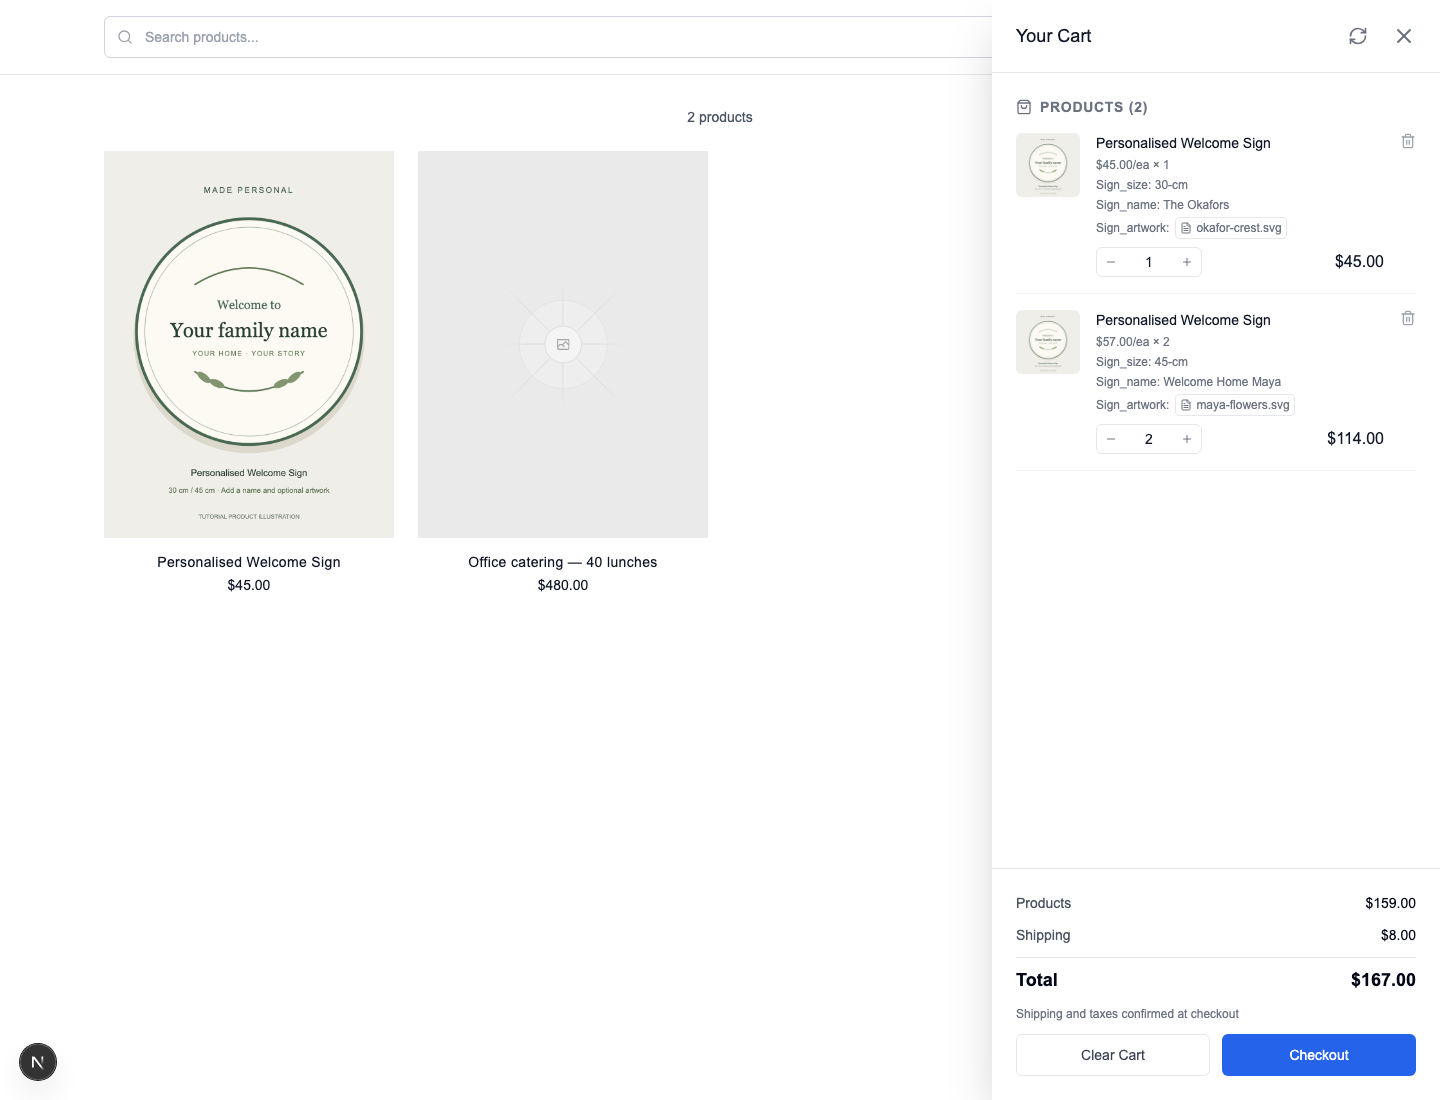Screen dimensions: 1440x1100
Task: Click the quantity value 2 for Welcome Home Maya
Action: [x=1149, y=439]
